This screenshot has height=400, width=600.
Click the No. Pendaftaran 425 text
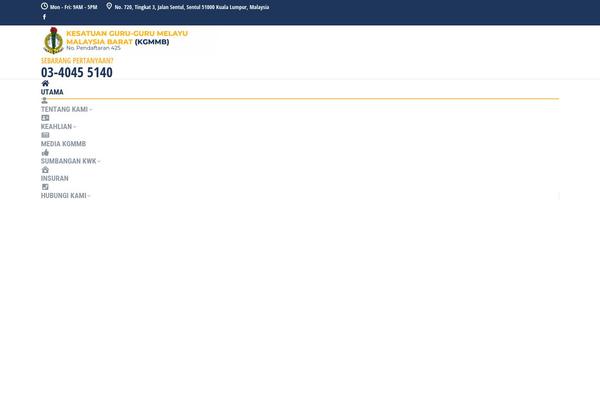point(93,48)
